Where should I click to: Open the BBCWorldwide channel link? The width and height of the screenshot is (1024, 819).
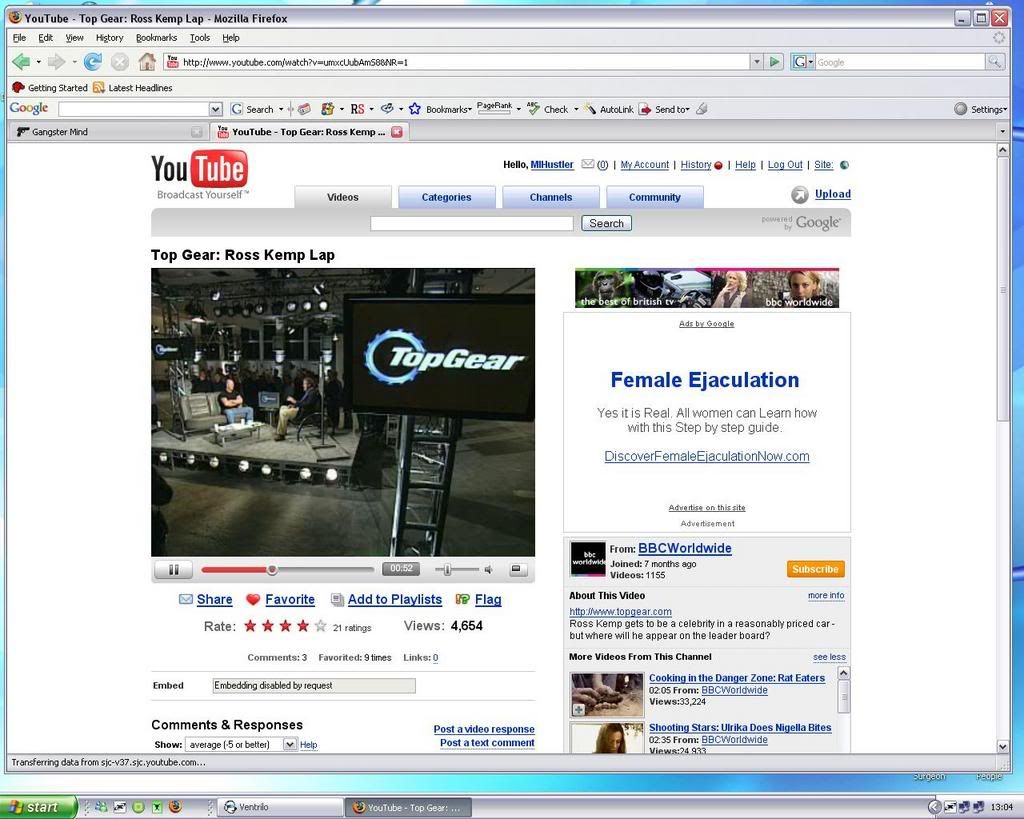684,549
